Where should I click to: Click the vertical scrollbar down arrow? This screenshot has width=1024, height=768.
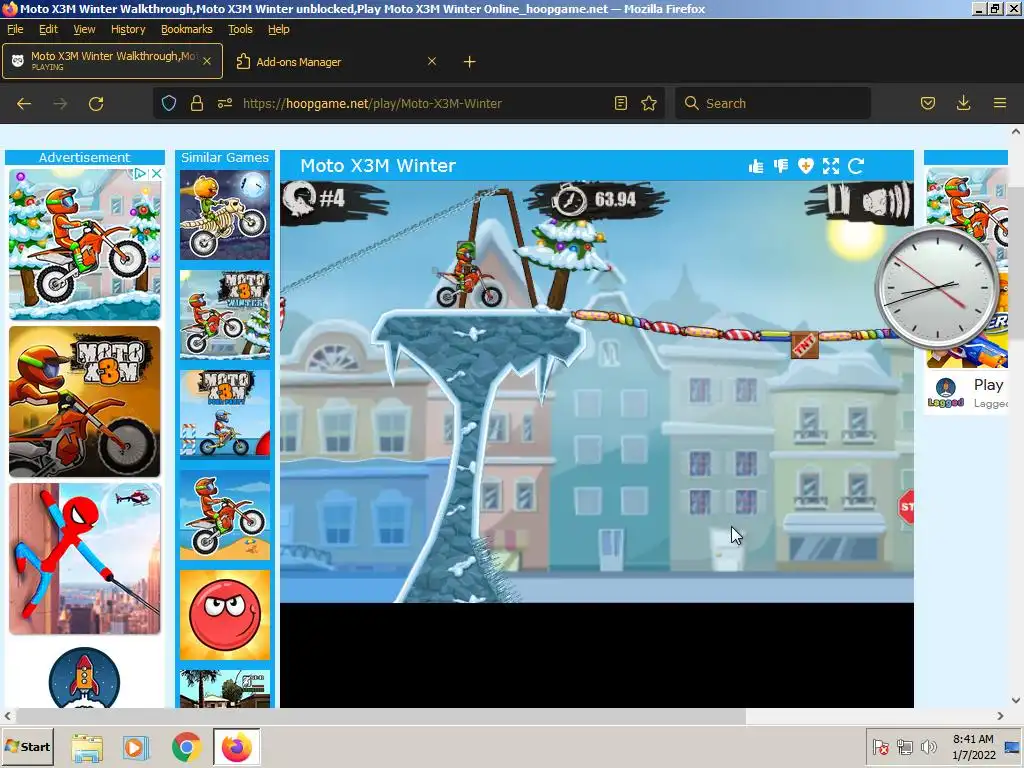1016,700
